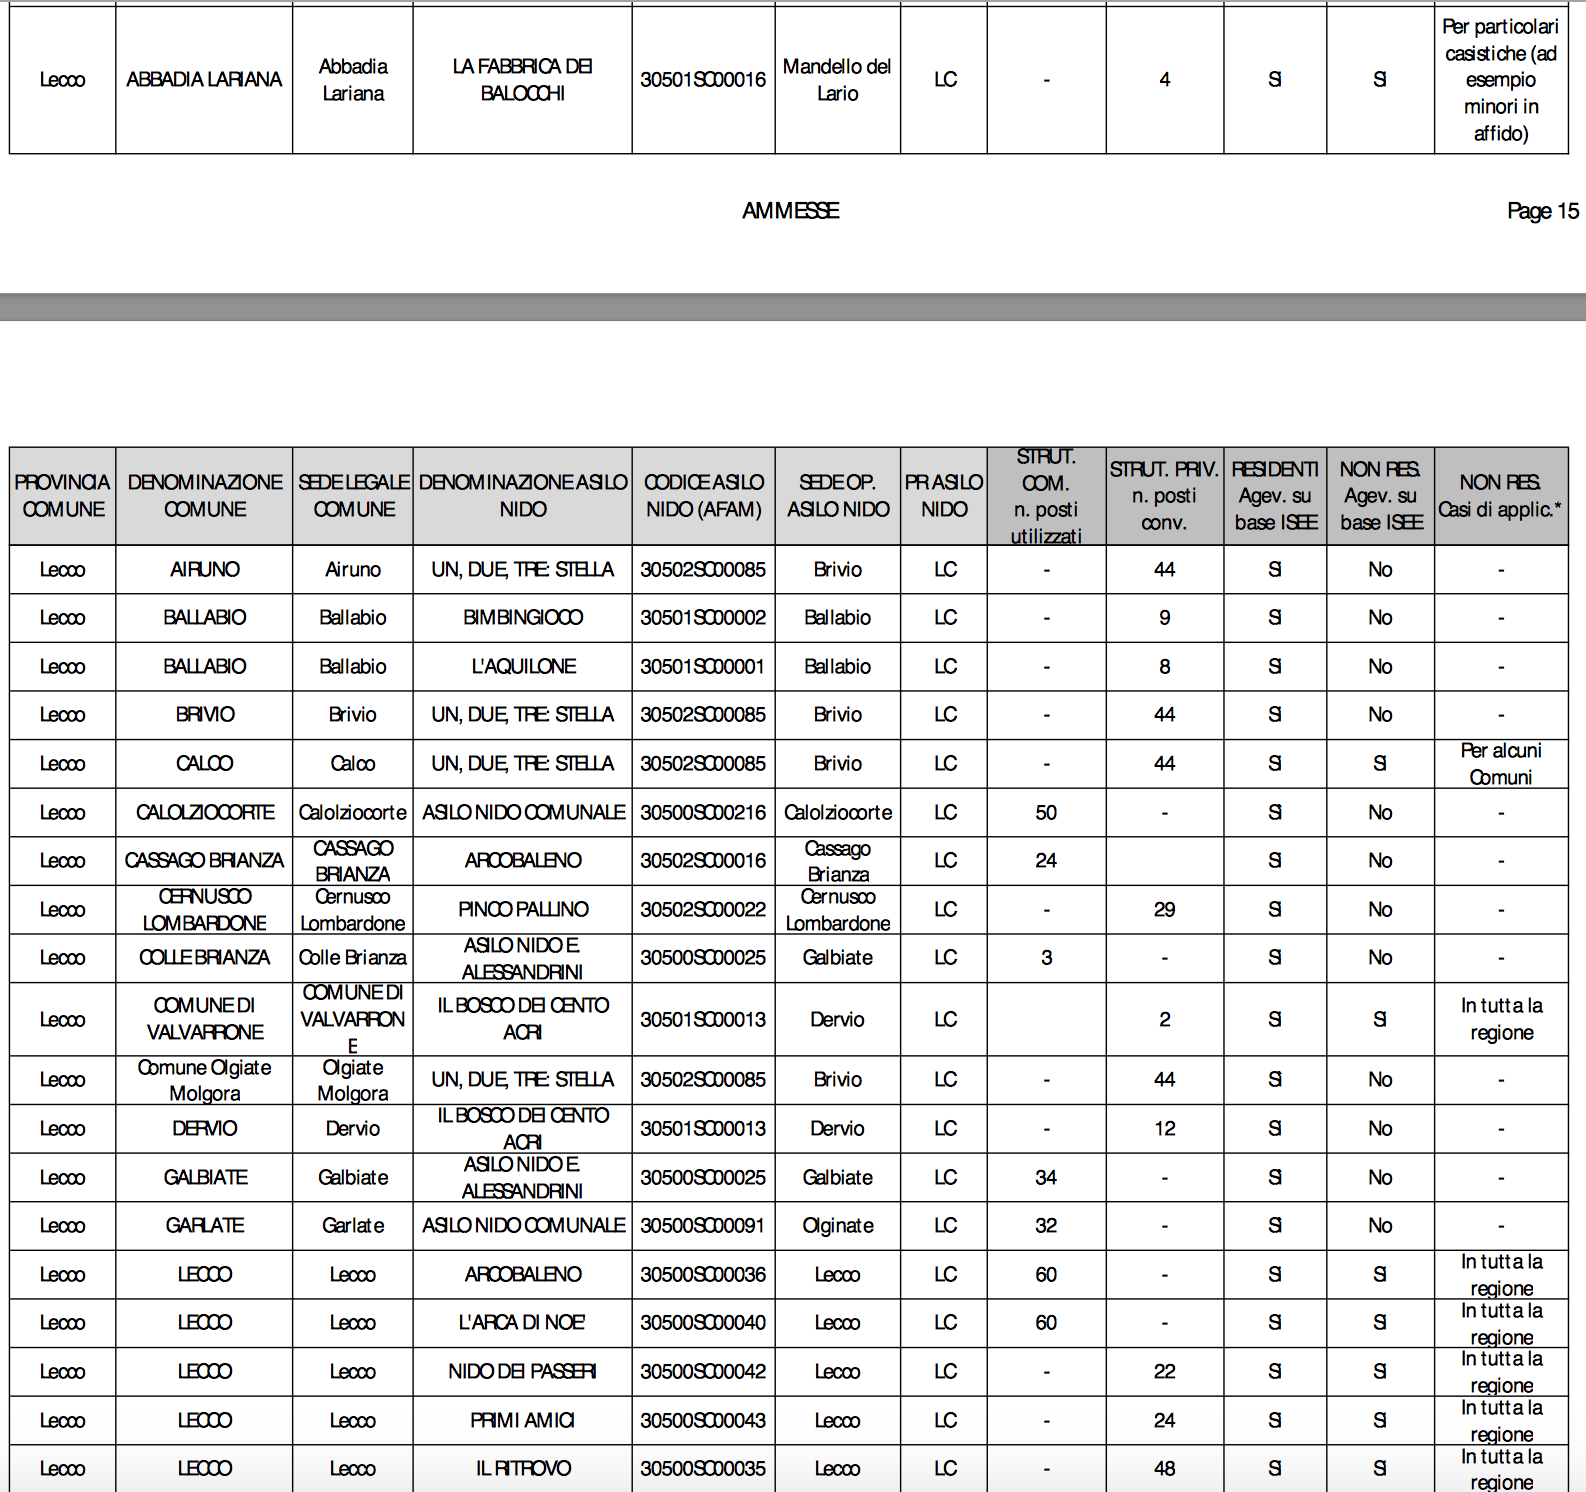This screenshot has width=1586, height=1492.
Task: Click the Per alcuni Comuni cell
Action: coord(1500,764)
